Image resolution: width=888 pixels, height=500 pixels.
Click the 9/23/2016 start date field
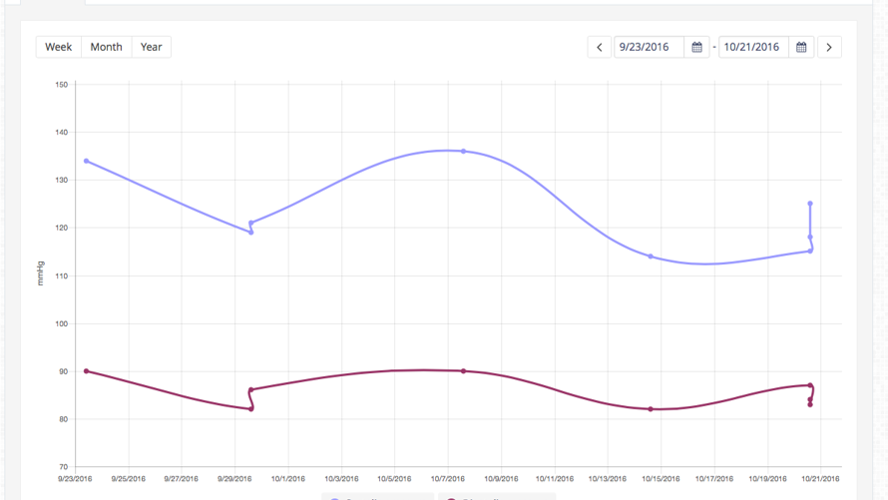pos(648,47)
